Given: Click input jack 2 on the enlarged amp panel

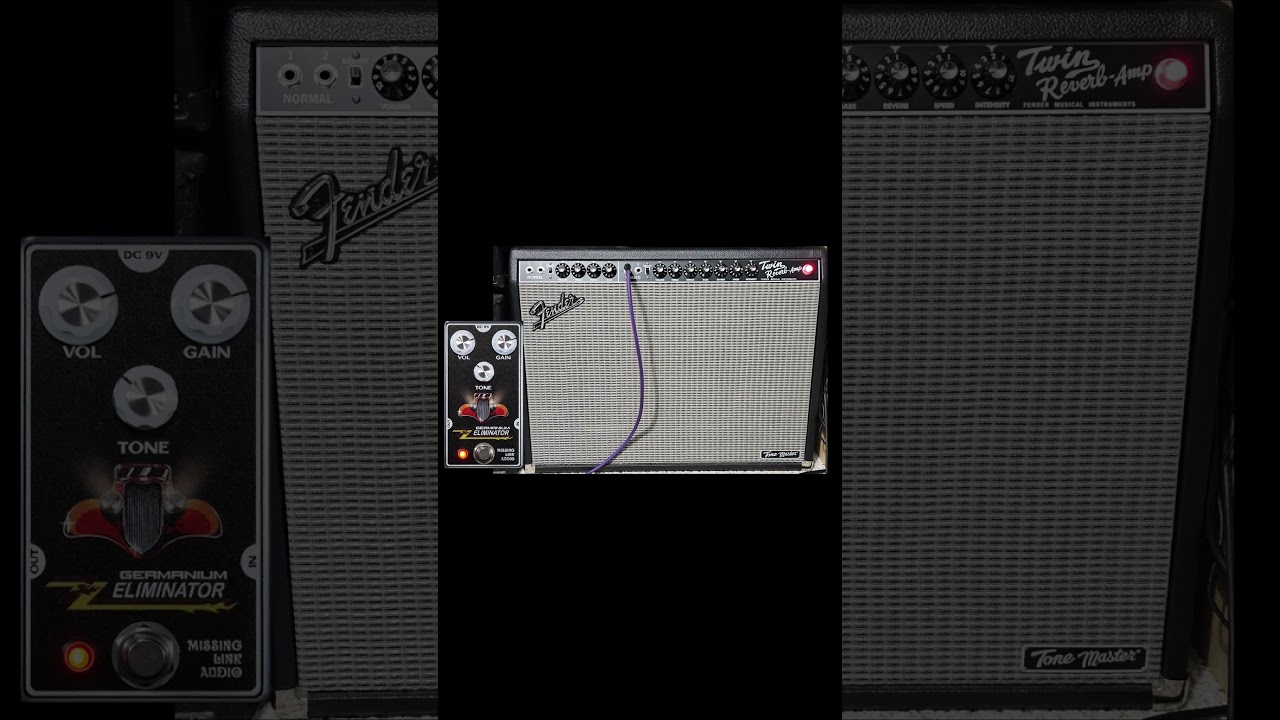Looking at the screenshot, I should tap(326, 75).
